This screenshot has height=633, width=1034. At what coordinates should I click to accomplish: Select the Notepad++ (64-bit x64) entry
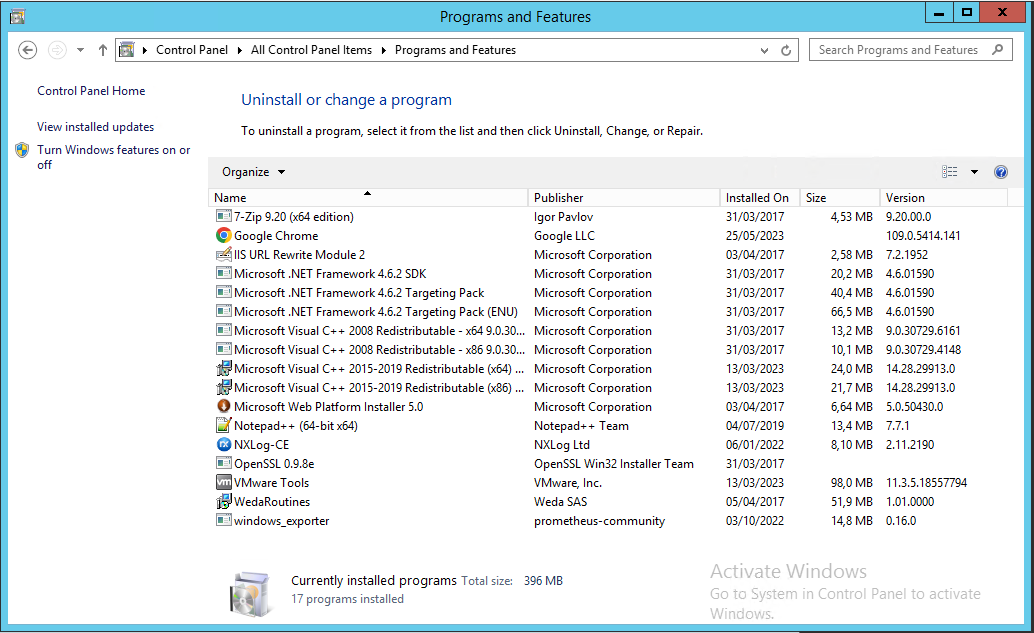[x=296, y=426]
